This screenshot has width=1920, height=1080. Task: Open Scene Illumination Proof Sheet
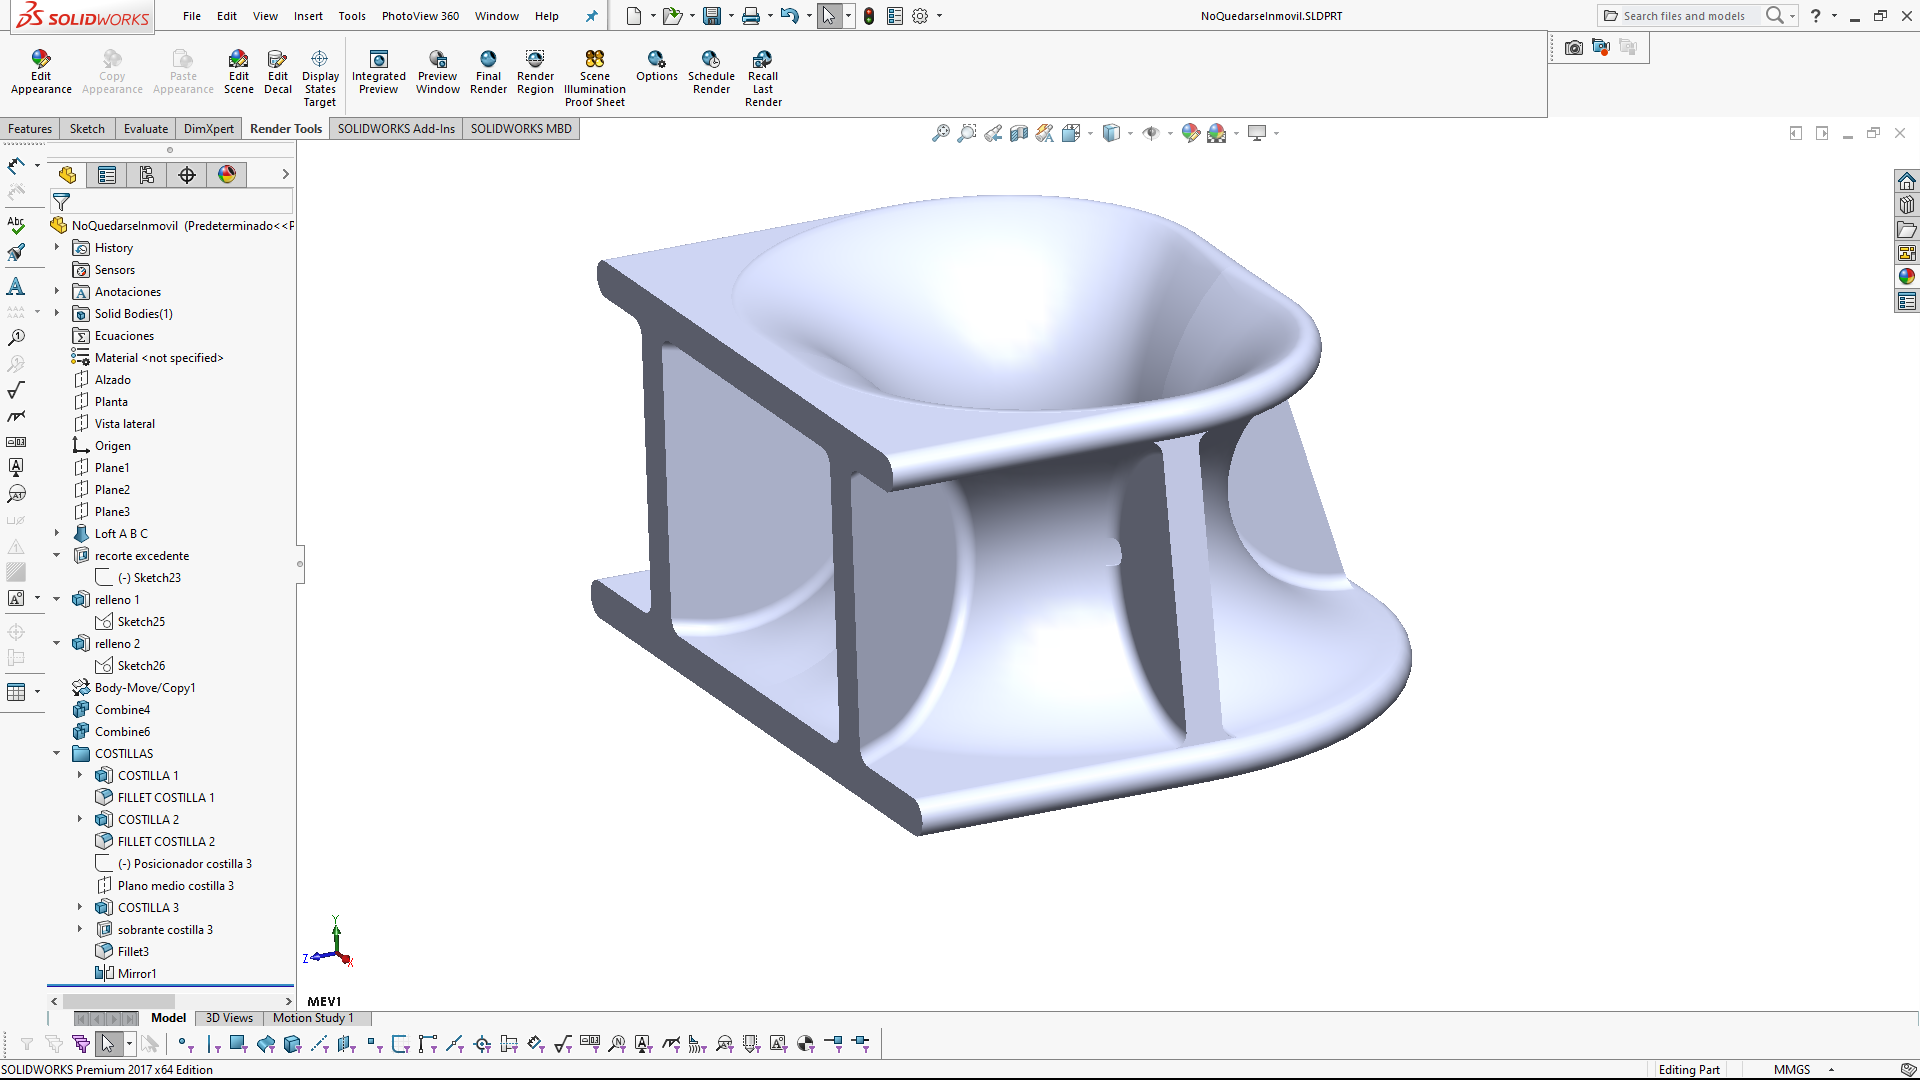click(x=595, y=78)
